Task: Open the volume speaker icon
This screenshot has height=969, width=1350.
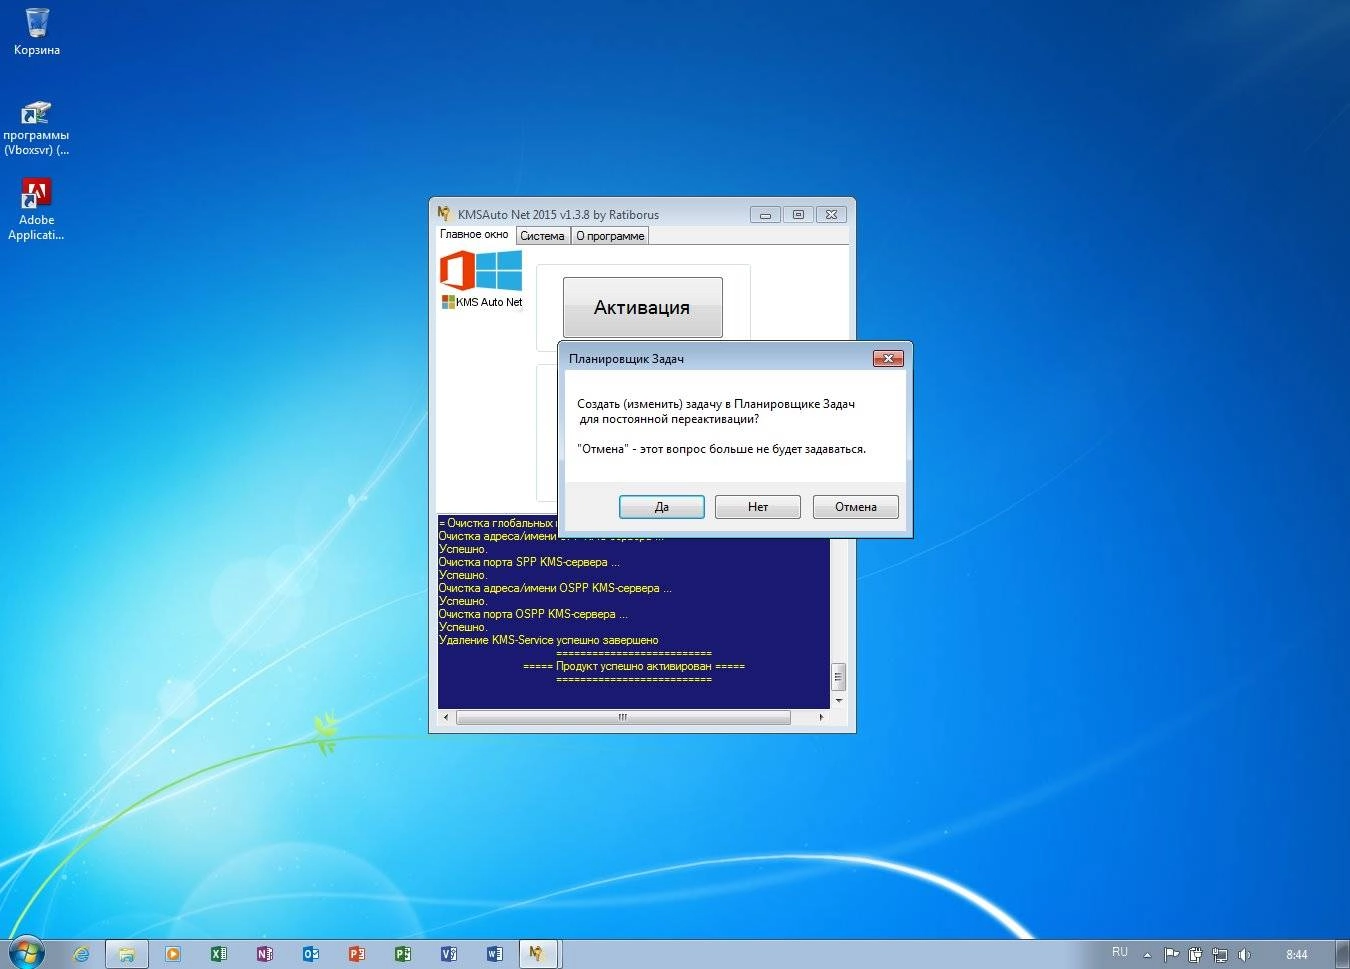Action: pos(1244,955)
